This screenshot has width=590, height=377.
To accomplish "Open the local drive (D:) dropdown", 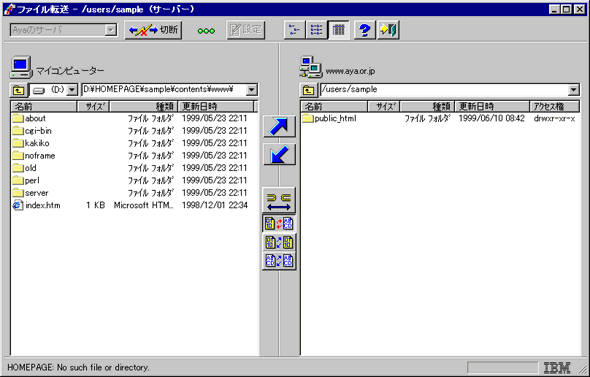I will (72, 90).
